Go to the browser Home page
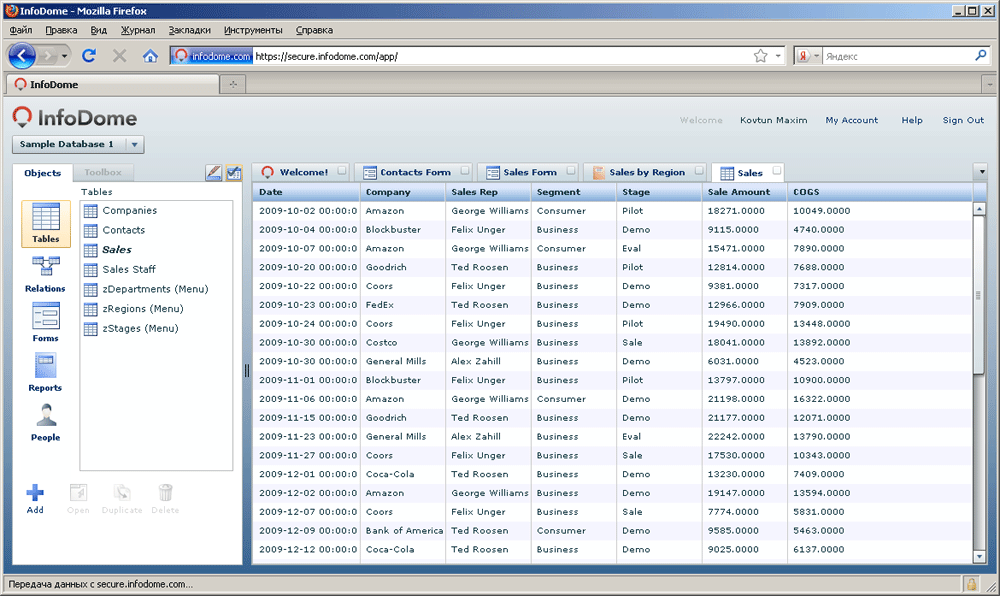 pos(150,56)
